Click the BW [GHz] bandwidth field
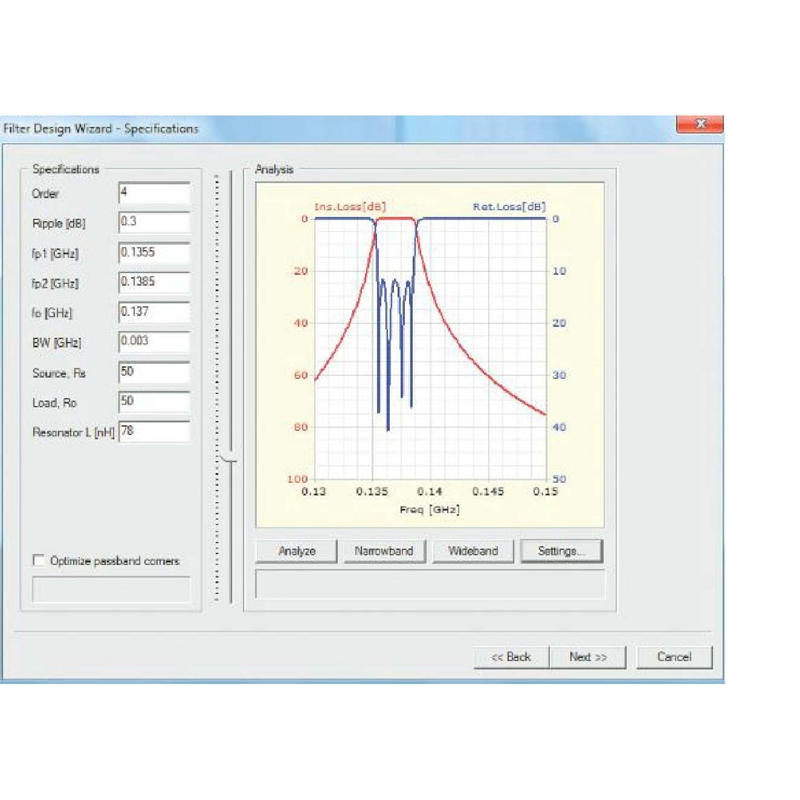The height and width of the screenshot is (800, 800). pos(154,342)
